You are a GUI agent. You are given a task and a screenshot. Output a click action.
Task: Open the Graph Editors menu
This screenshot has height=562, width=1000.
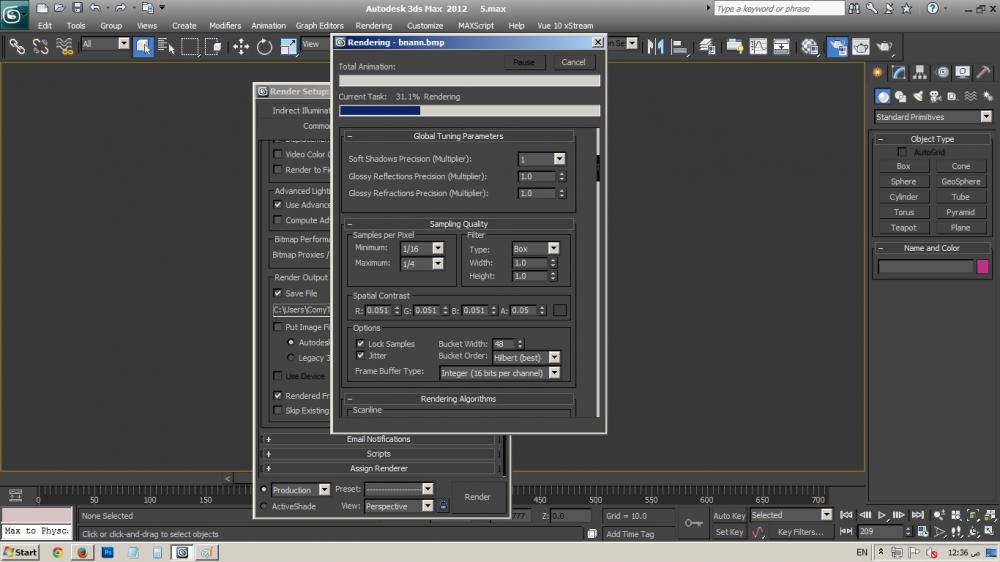(319, 26)
